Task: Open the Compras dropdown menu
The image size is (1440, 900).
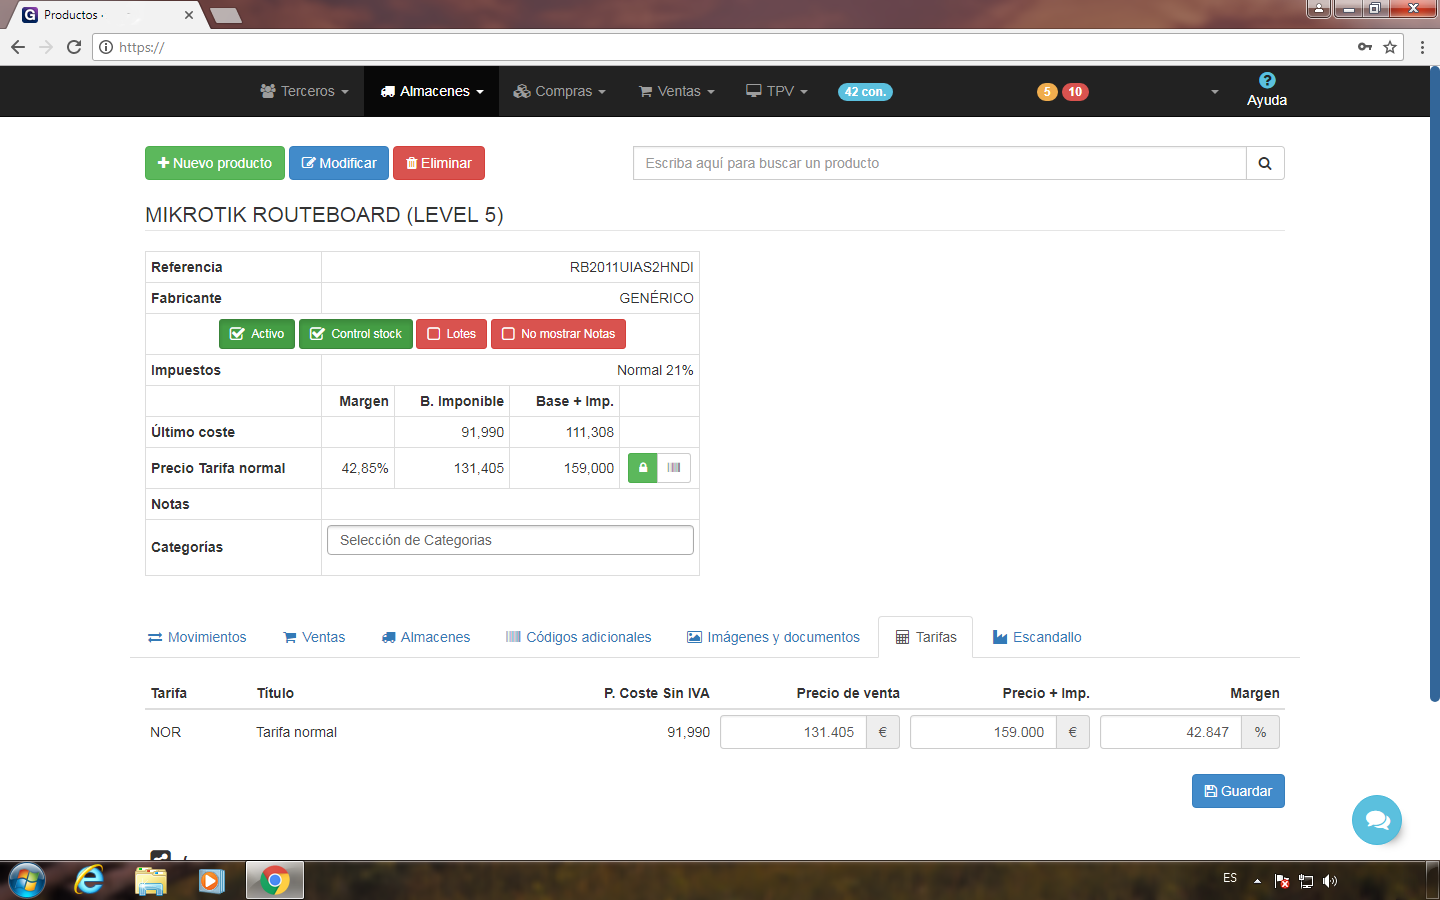Action: point(559,91)
